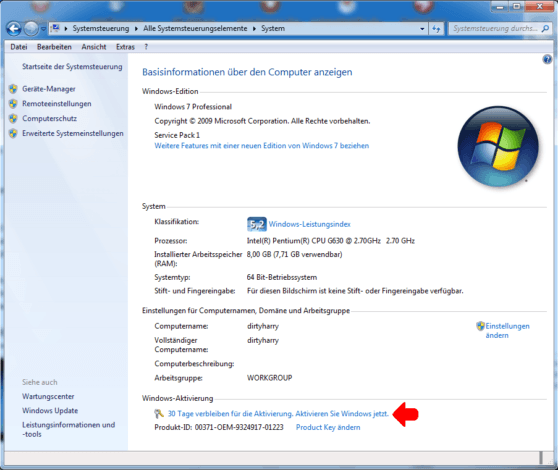558x470 pixels.
Task: Click the shield icon beside Erweiterte Systemeinstellungen
Action: click(13, 133)
